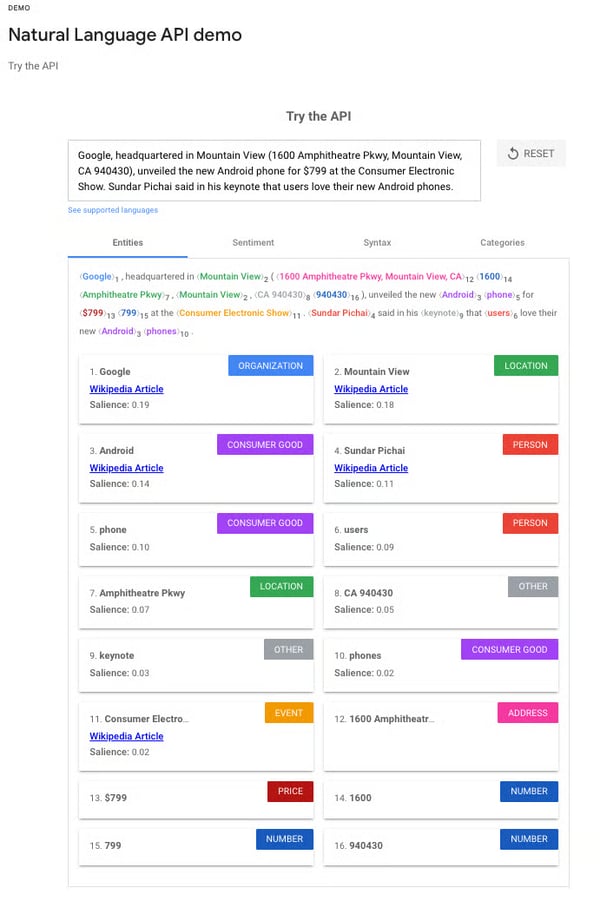The image size is (600, 901).
Task: Click the EVENT tag on the Consumer Electro card
Action: [x=289, y=713]
